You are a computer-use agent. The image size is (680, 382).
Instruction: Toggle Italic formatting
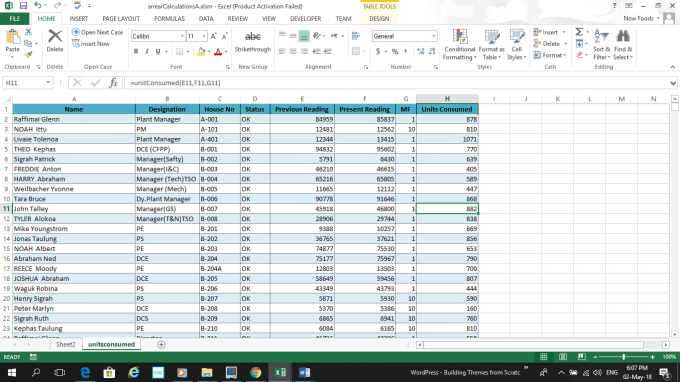pos(147,52)
